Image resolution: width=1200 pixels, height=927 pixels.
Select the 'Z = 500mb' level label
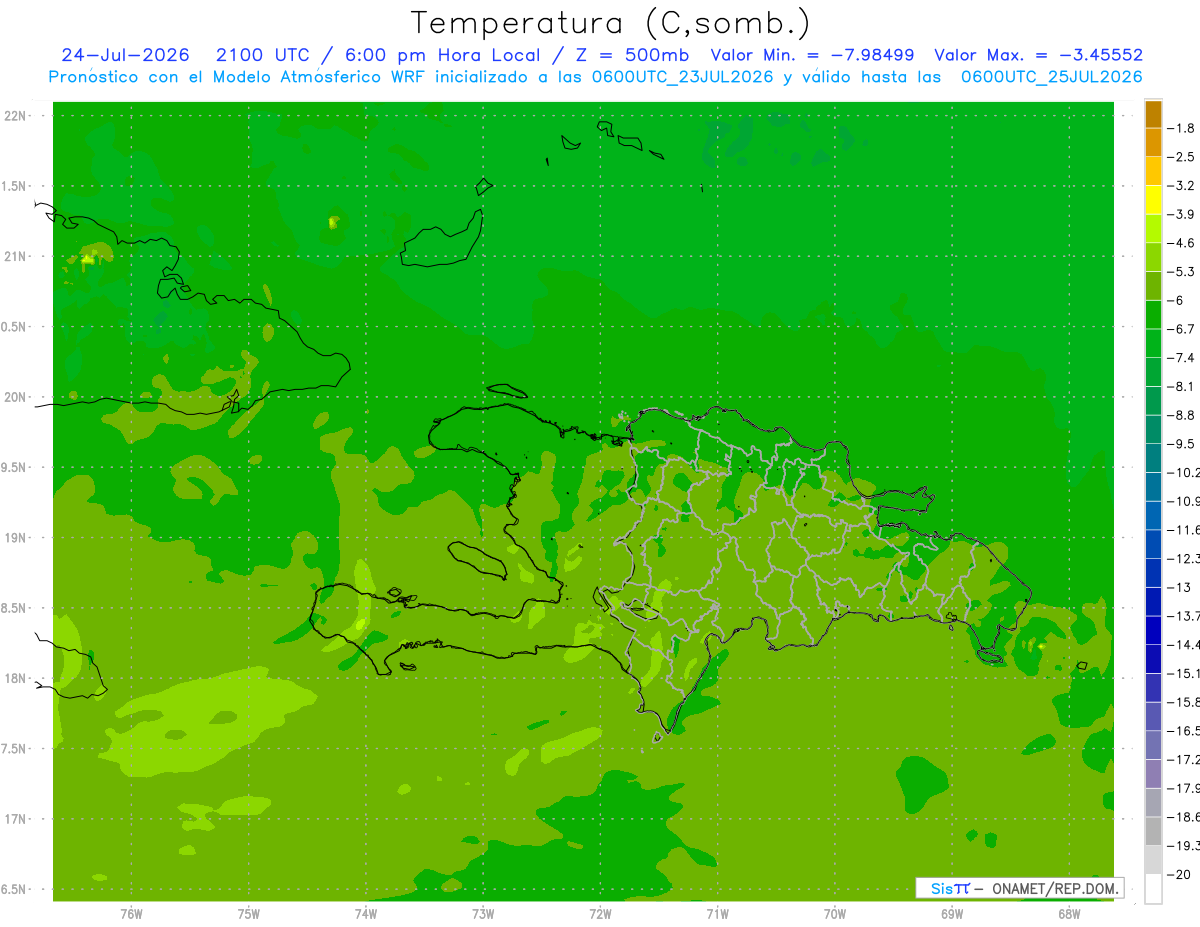click(634, 55)
